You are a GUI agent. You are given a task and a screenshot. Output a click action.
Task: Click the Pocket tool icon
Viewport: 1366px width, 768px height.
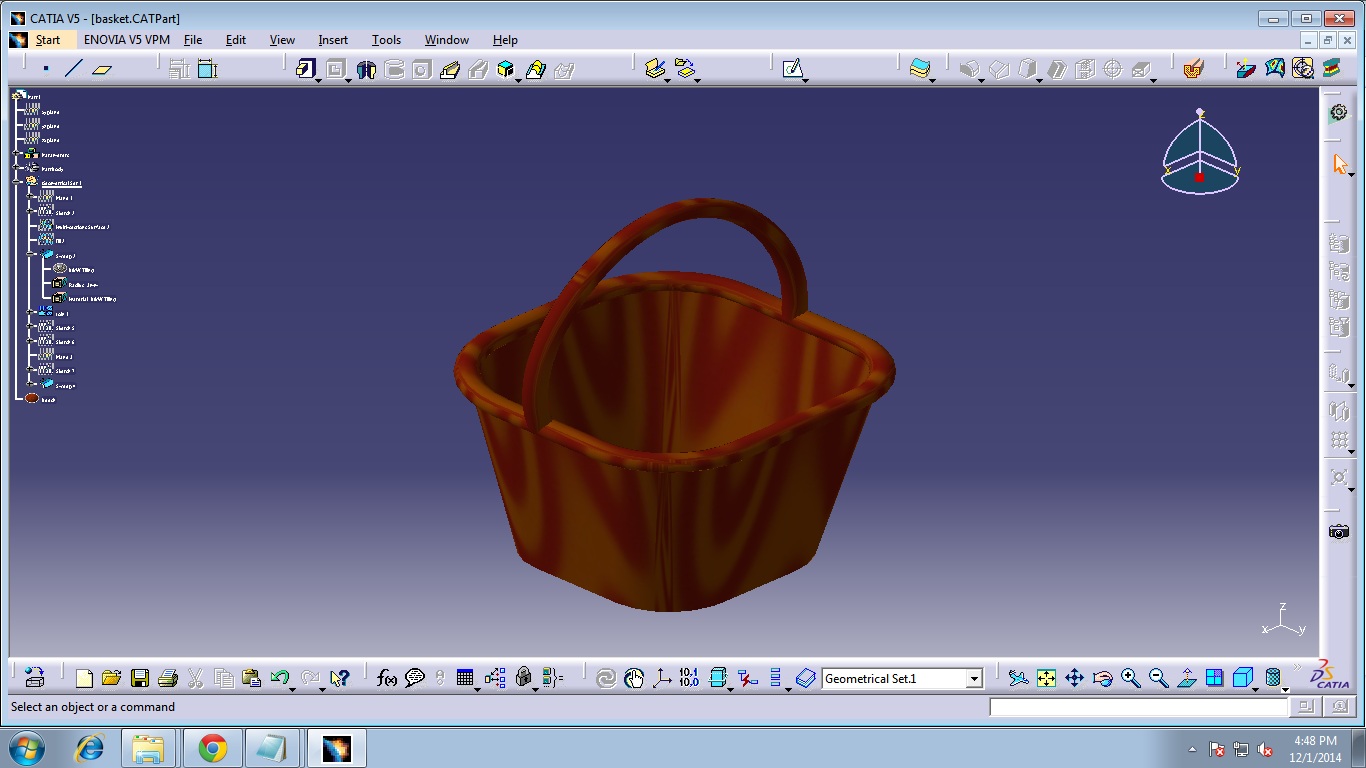click(335, 69)
